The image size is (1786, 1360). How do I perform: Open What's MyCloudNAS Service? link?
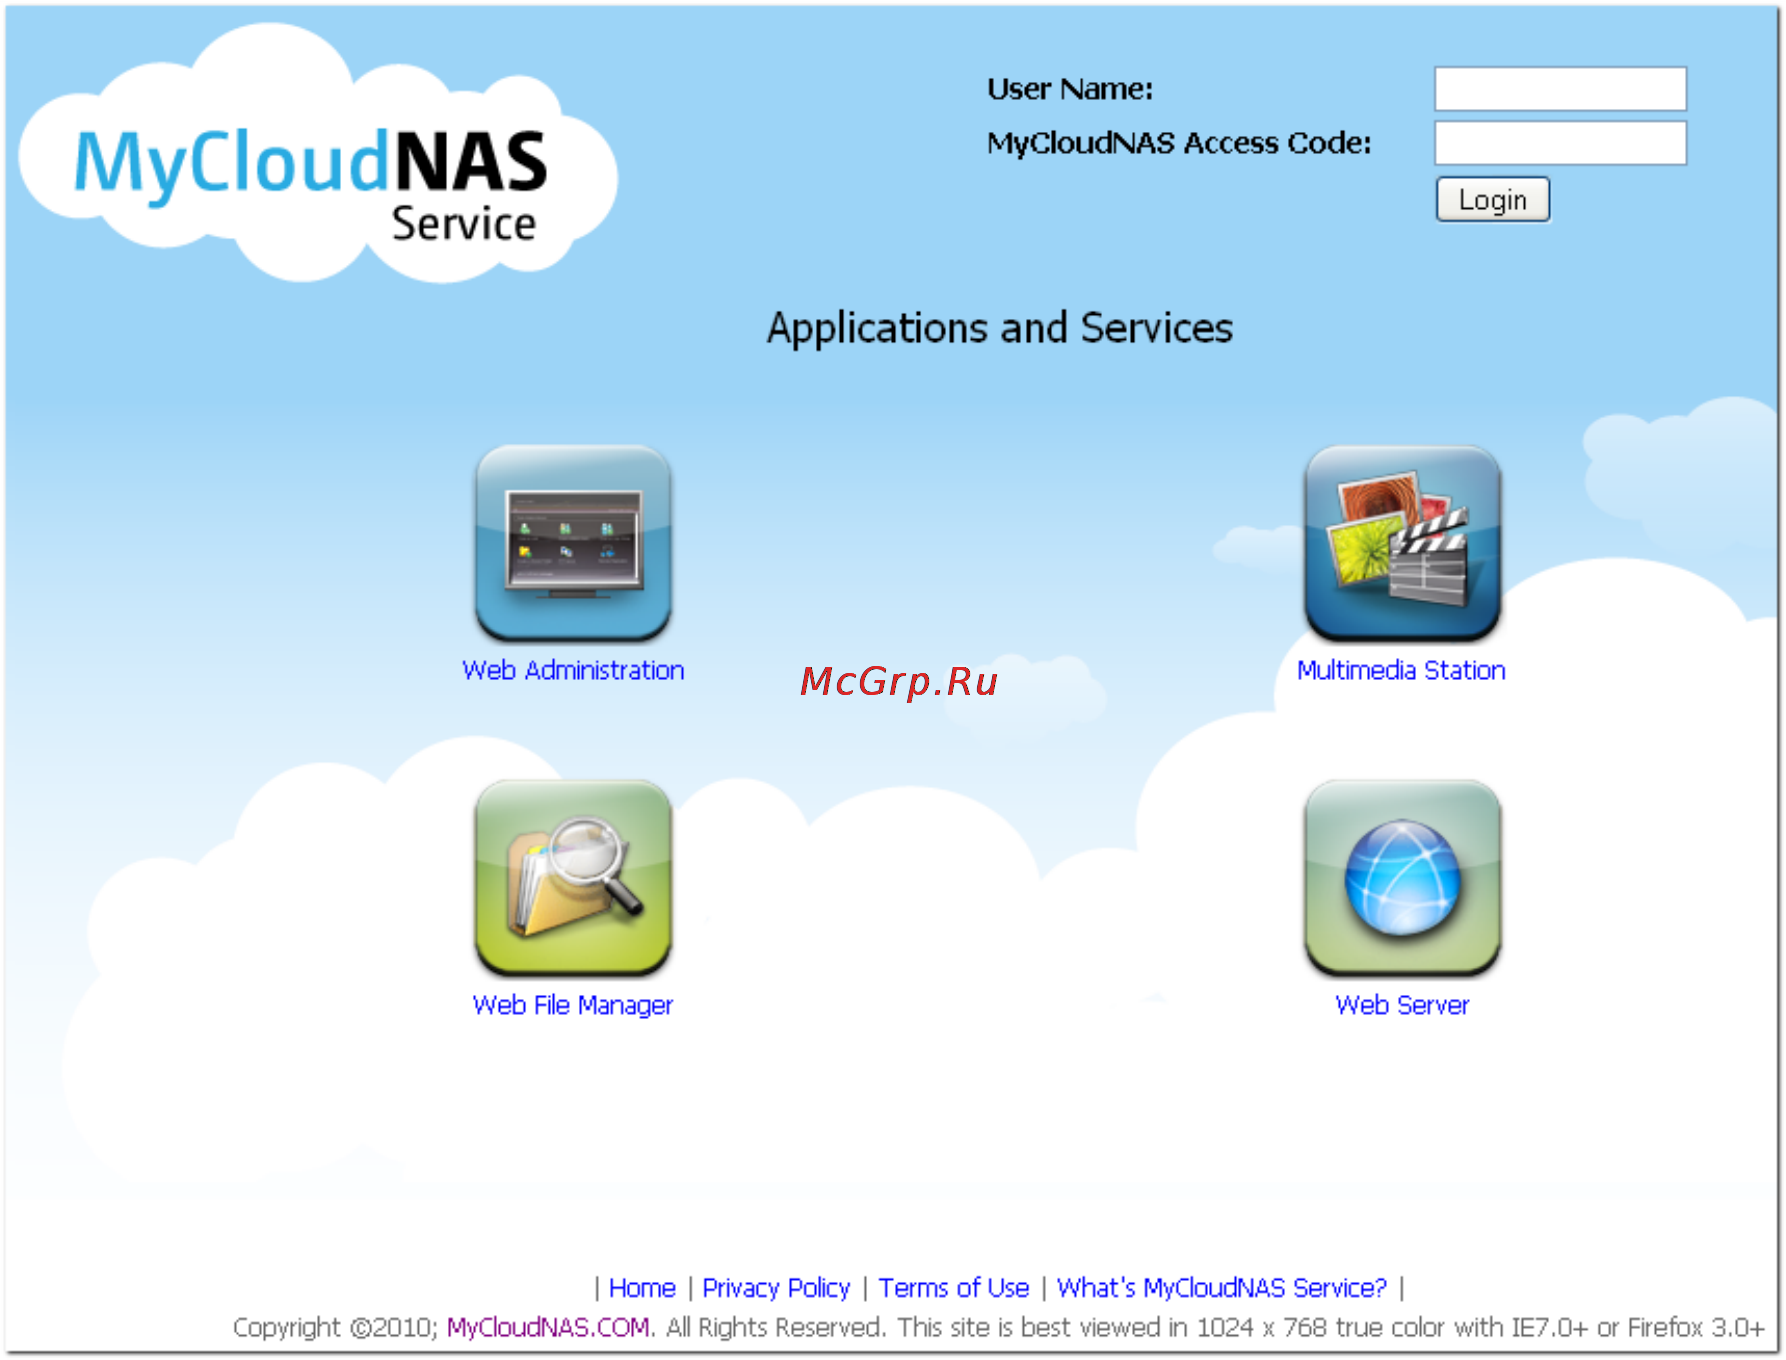coord(1222,1288)
